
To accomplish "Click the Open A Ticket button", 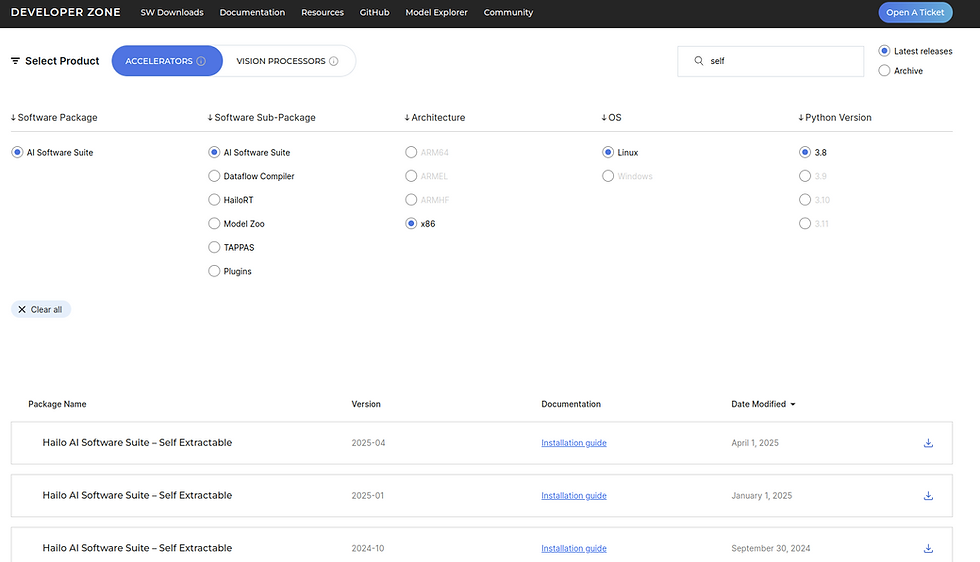I will tap(916, 13).
